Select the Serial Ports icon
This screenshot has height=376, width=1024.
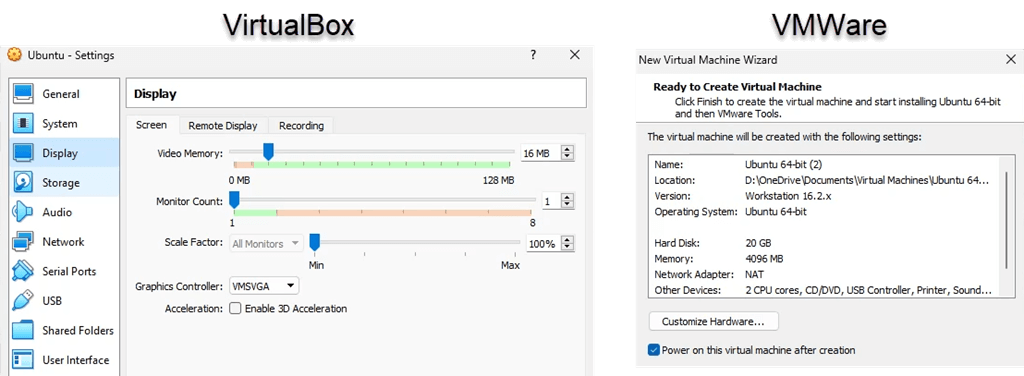pyautogui.click(x=24, y=271)
